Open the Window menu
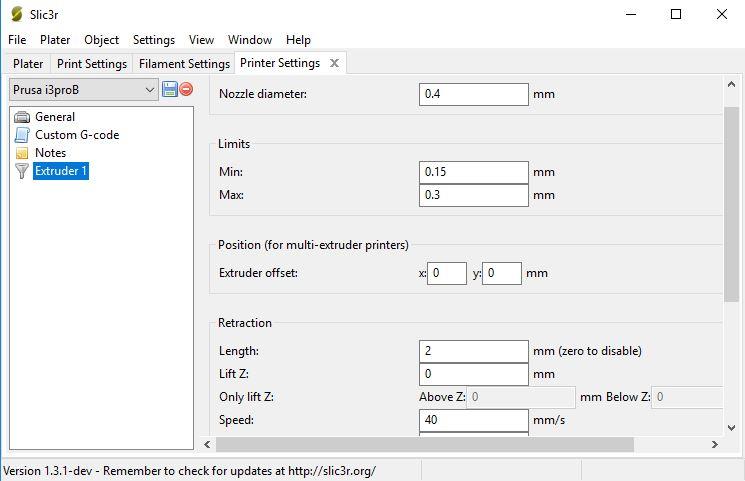The image size is (745, 481). (x=249, y=40)
